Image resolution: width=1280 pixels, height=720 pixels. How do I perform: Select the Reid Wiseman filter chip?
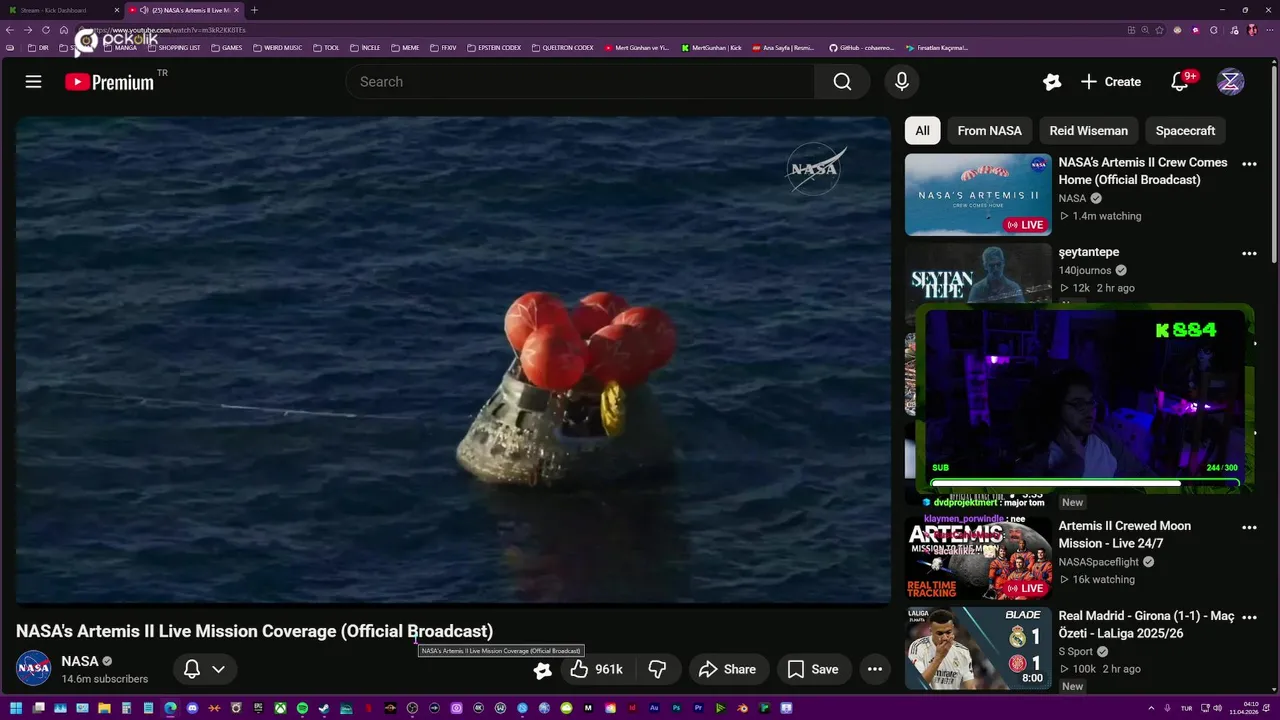pyautogui.click(x=1088, y=131)
